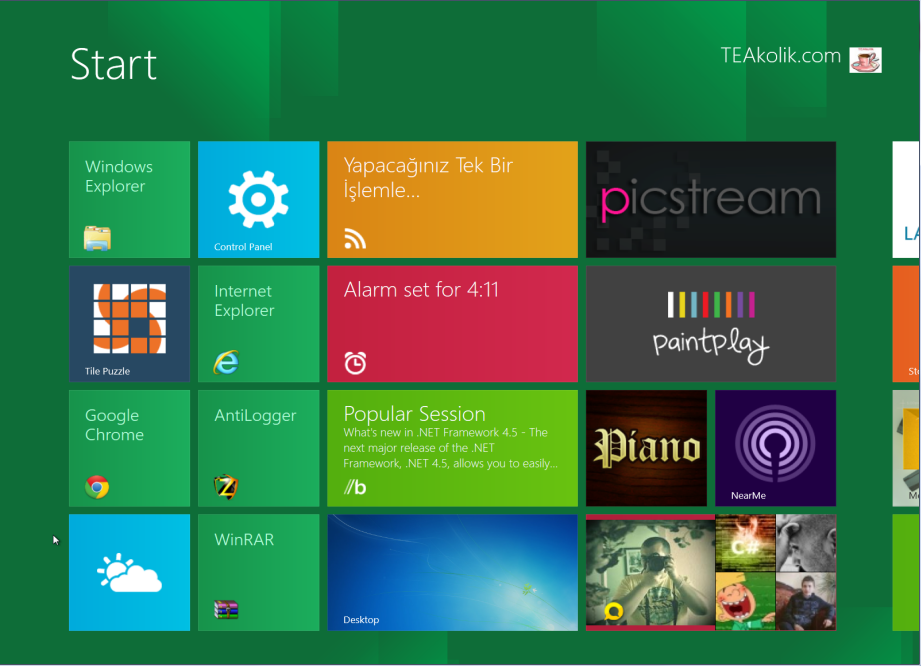This screenshot has width=921, height=666.
Task: Open the Google Chrome tile
Action: 129,448
